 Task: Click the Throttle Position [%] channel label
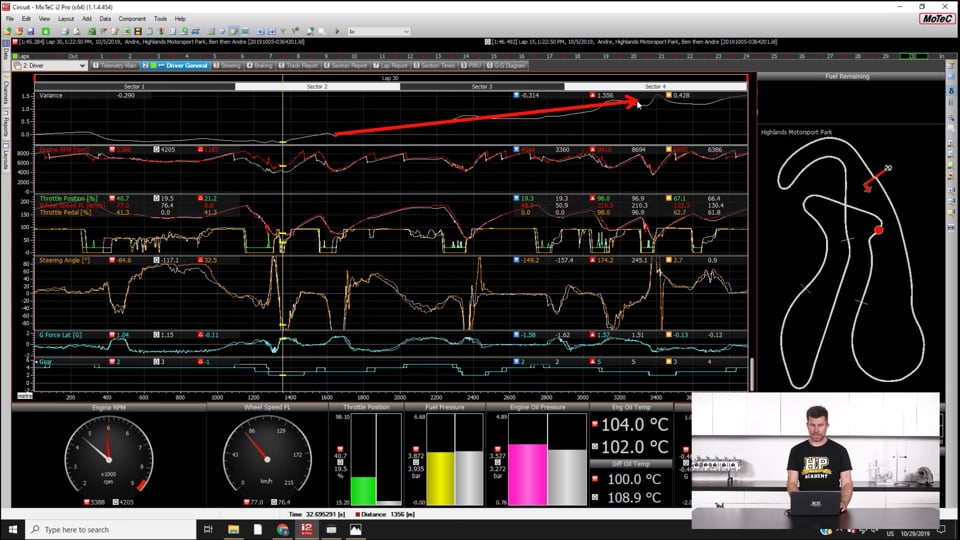point(69,198)
